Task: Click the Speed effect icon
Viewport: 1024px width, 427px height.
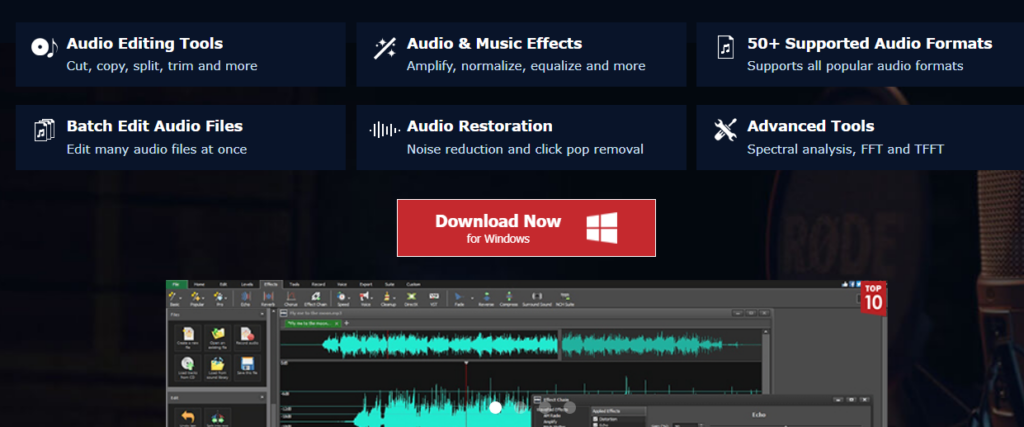Action: coord(341,296)
